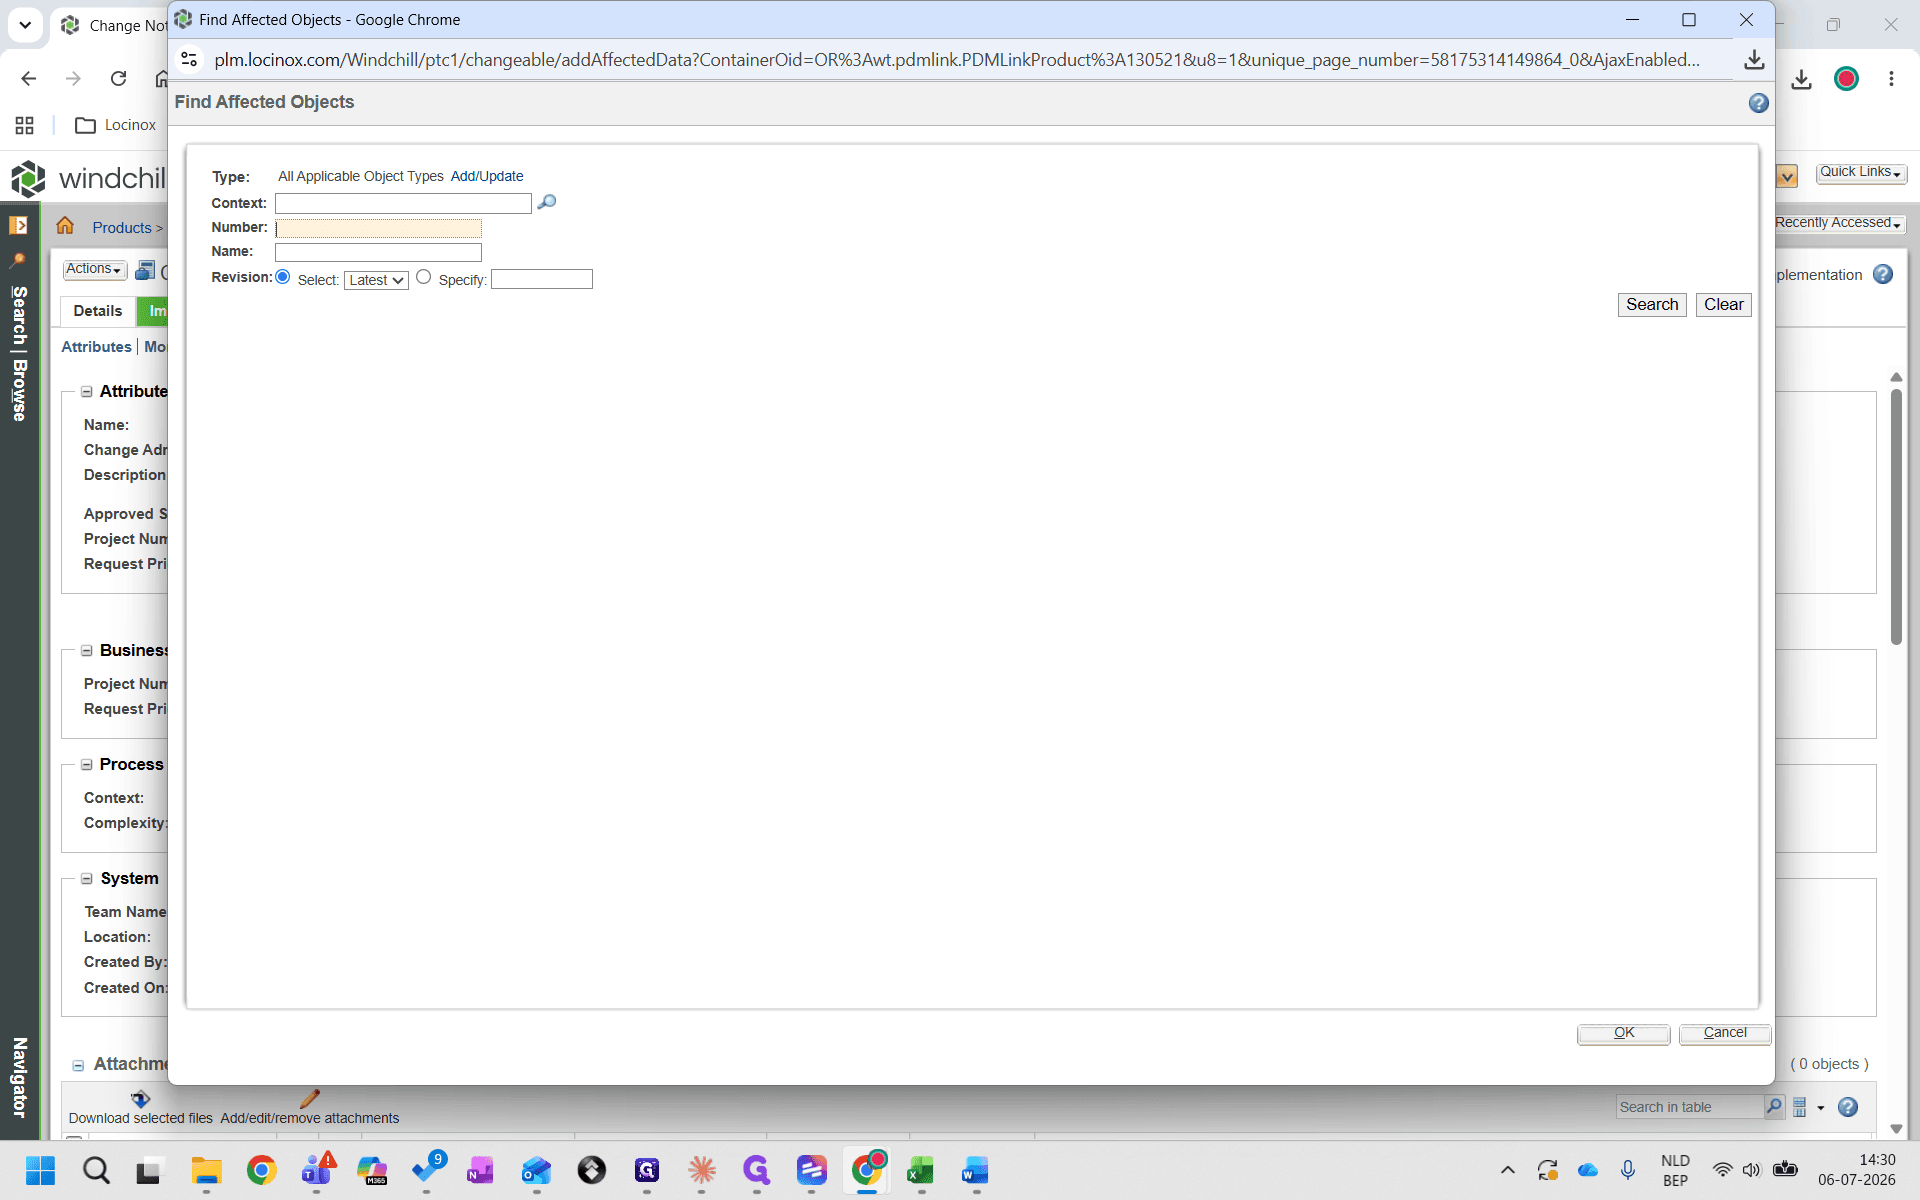Choose the Select revision radio button

click(x=283, y=277)
